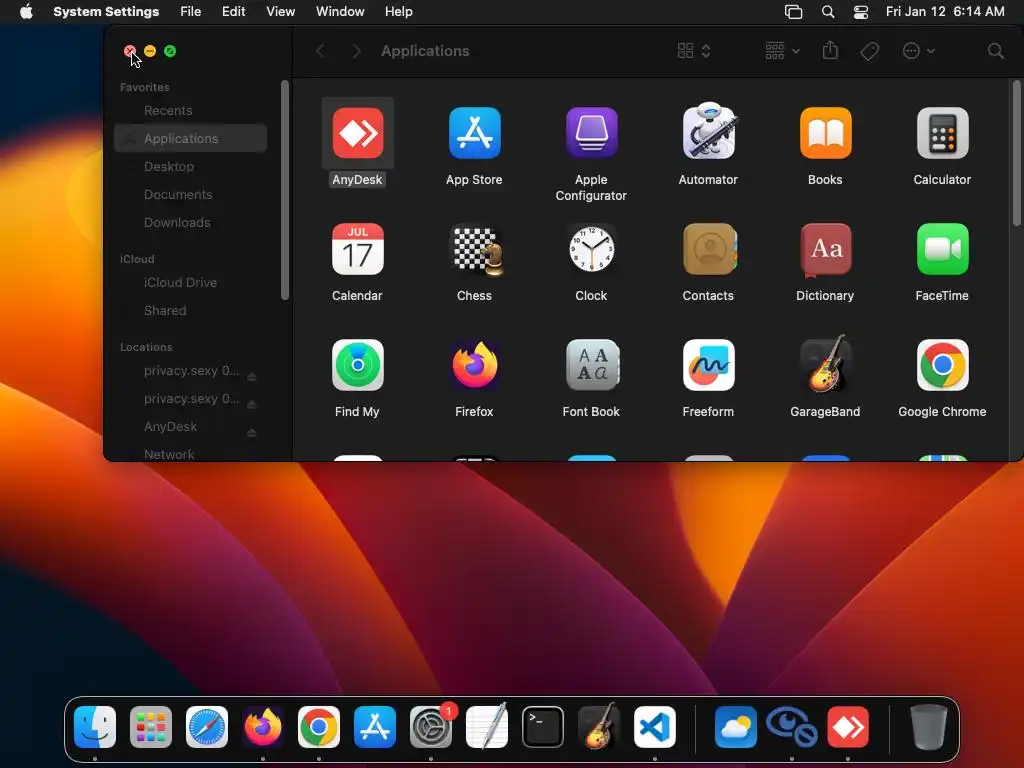Click the Stage Manager menu bar icon

click(x=793, y=12)
